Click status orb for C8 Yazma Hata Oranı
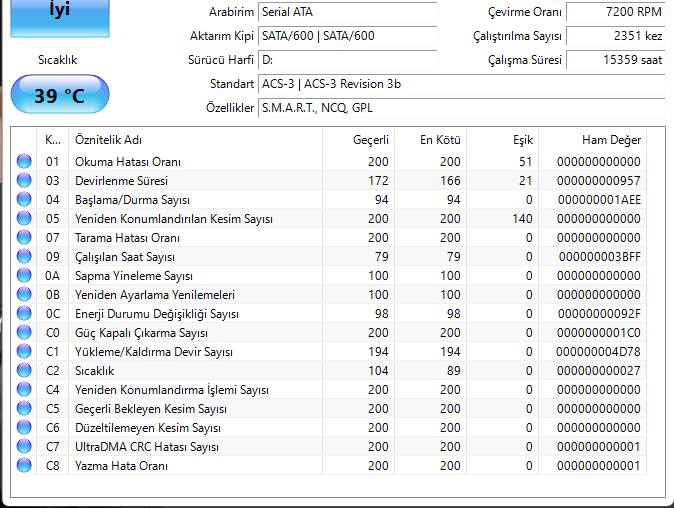674x508 pixels. (x=24, y=465)
